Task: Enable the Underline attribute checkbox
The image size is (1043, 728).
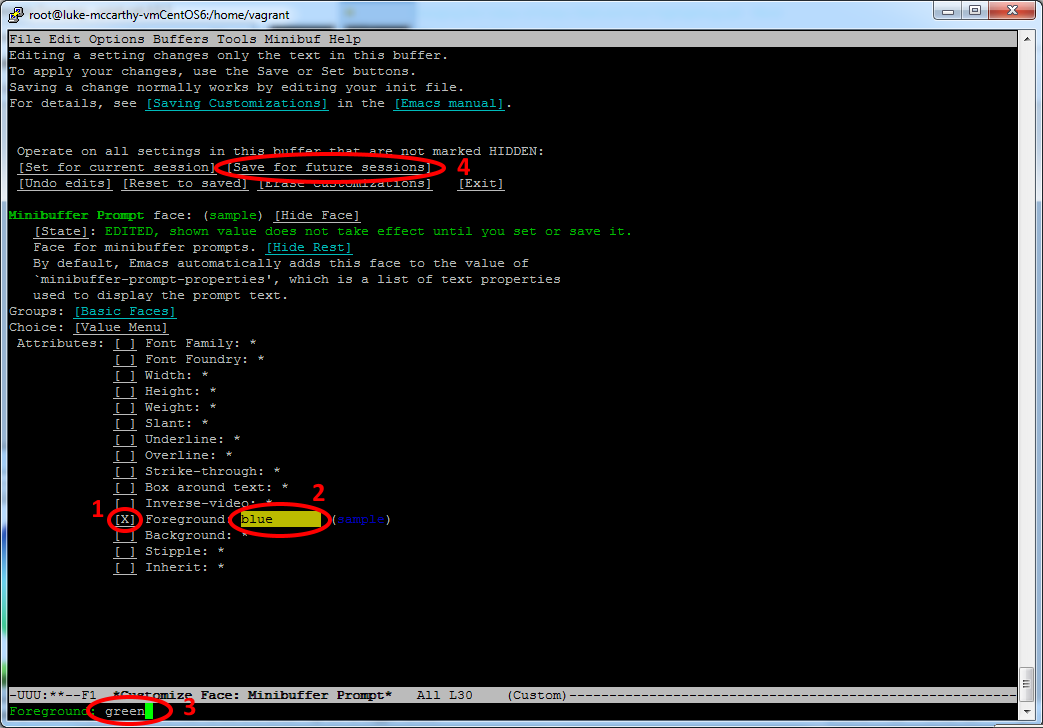Action: [x=124, y=439]
